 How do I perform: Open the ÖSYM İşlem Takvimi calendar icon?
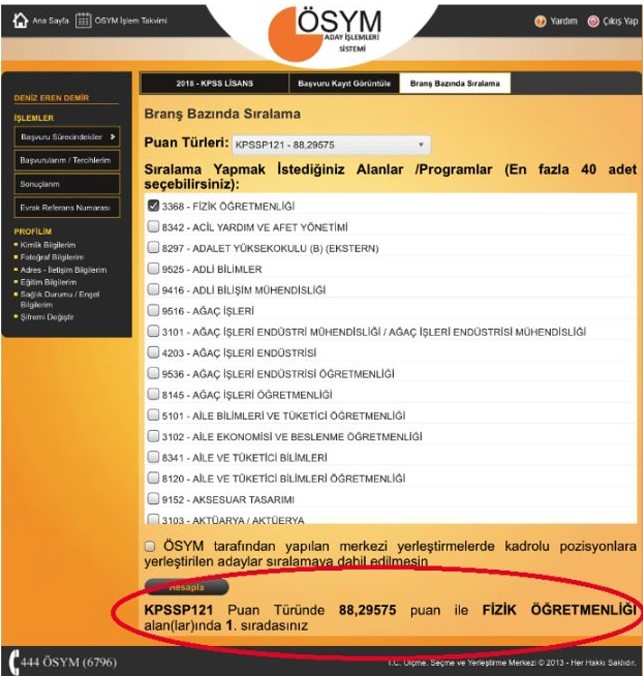coord(83,20)
